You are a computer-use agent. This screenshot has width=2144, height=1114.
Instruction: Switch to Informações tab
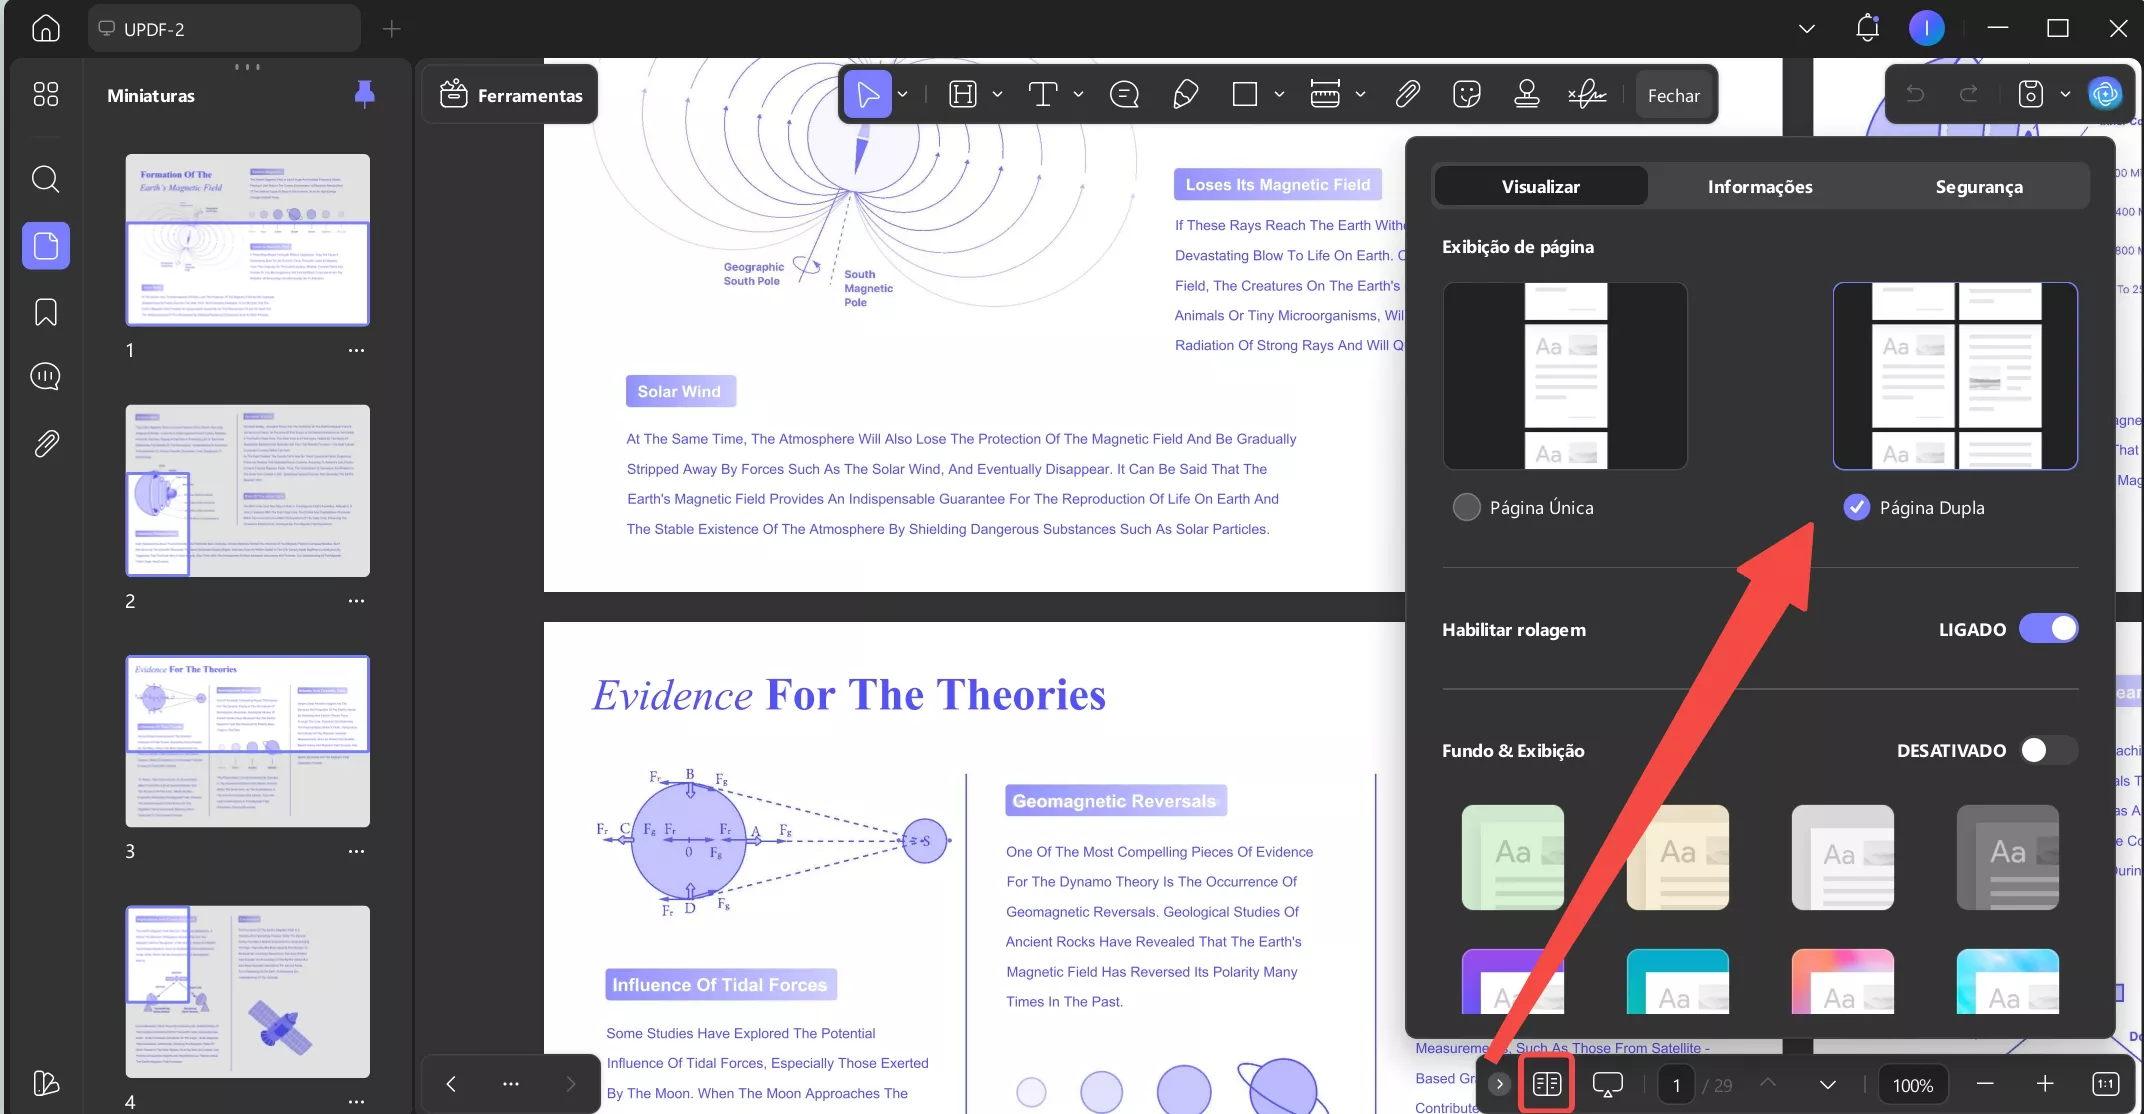point(1759,187)
